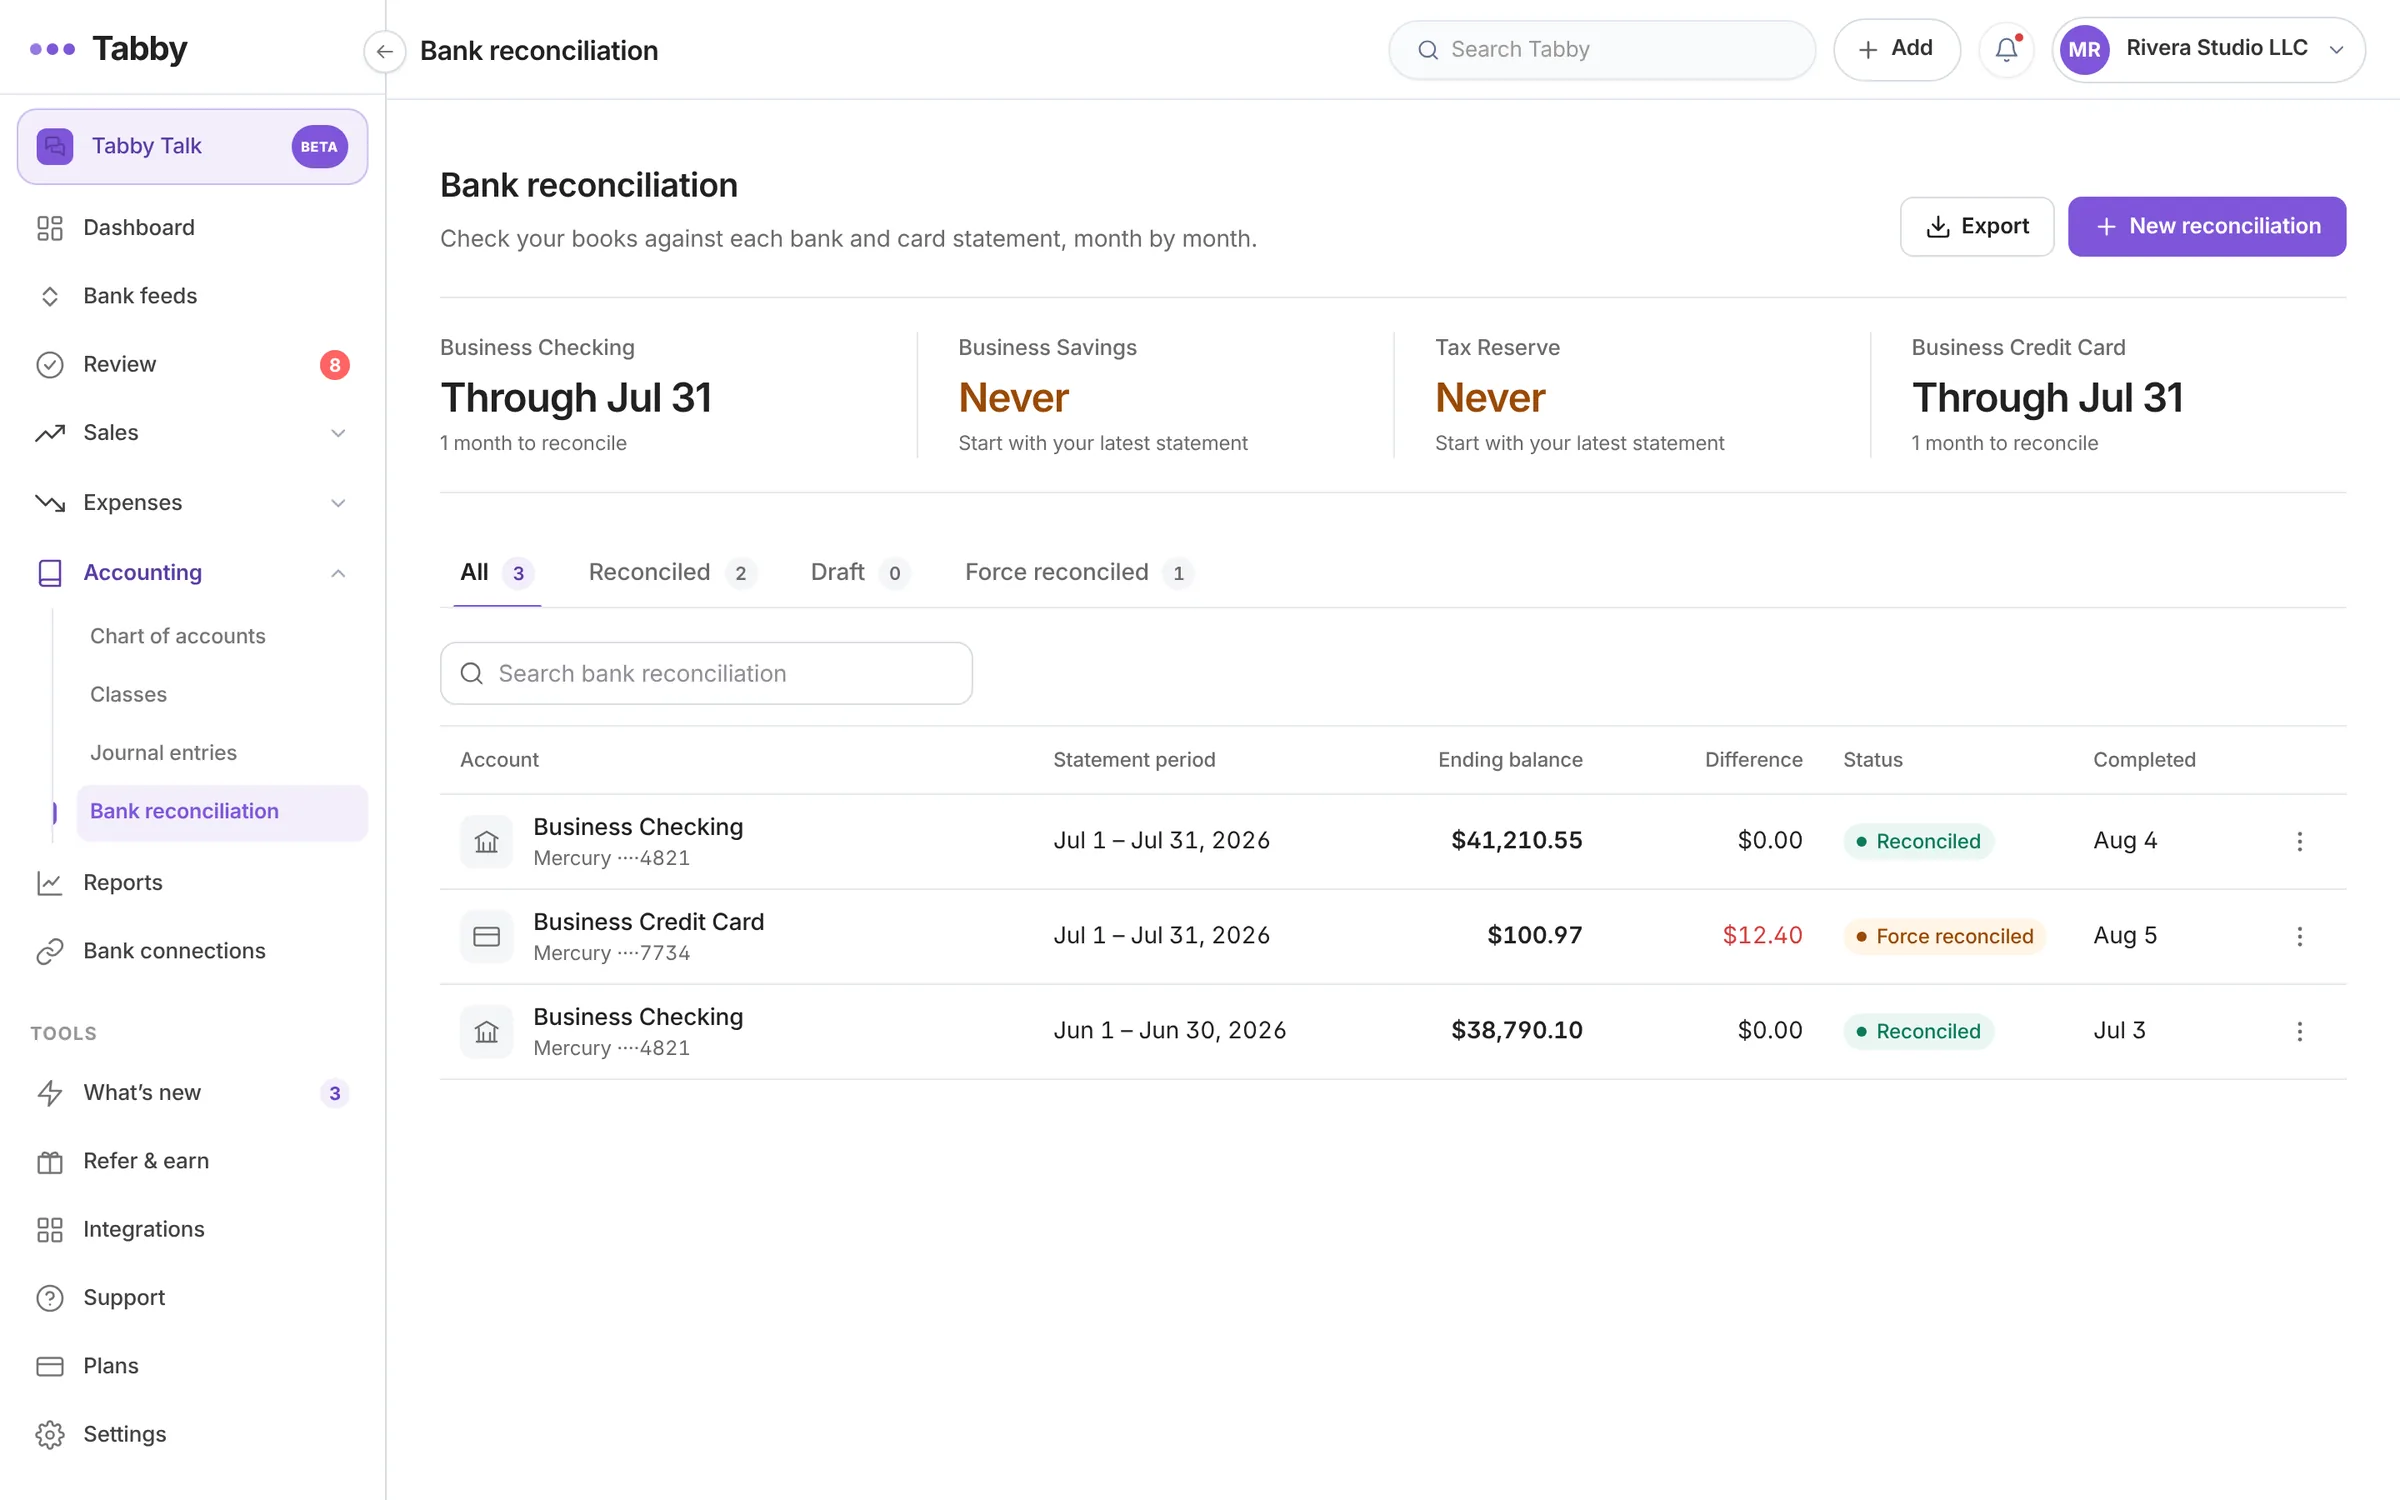Switch to the Reconciled tab

click(x=671, y=573)
